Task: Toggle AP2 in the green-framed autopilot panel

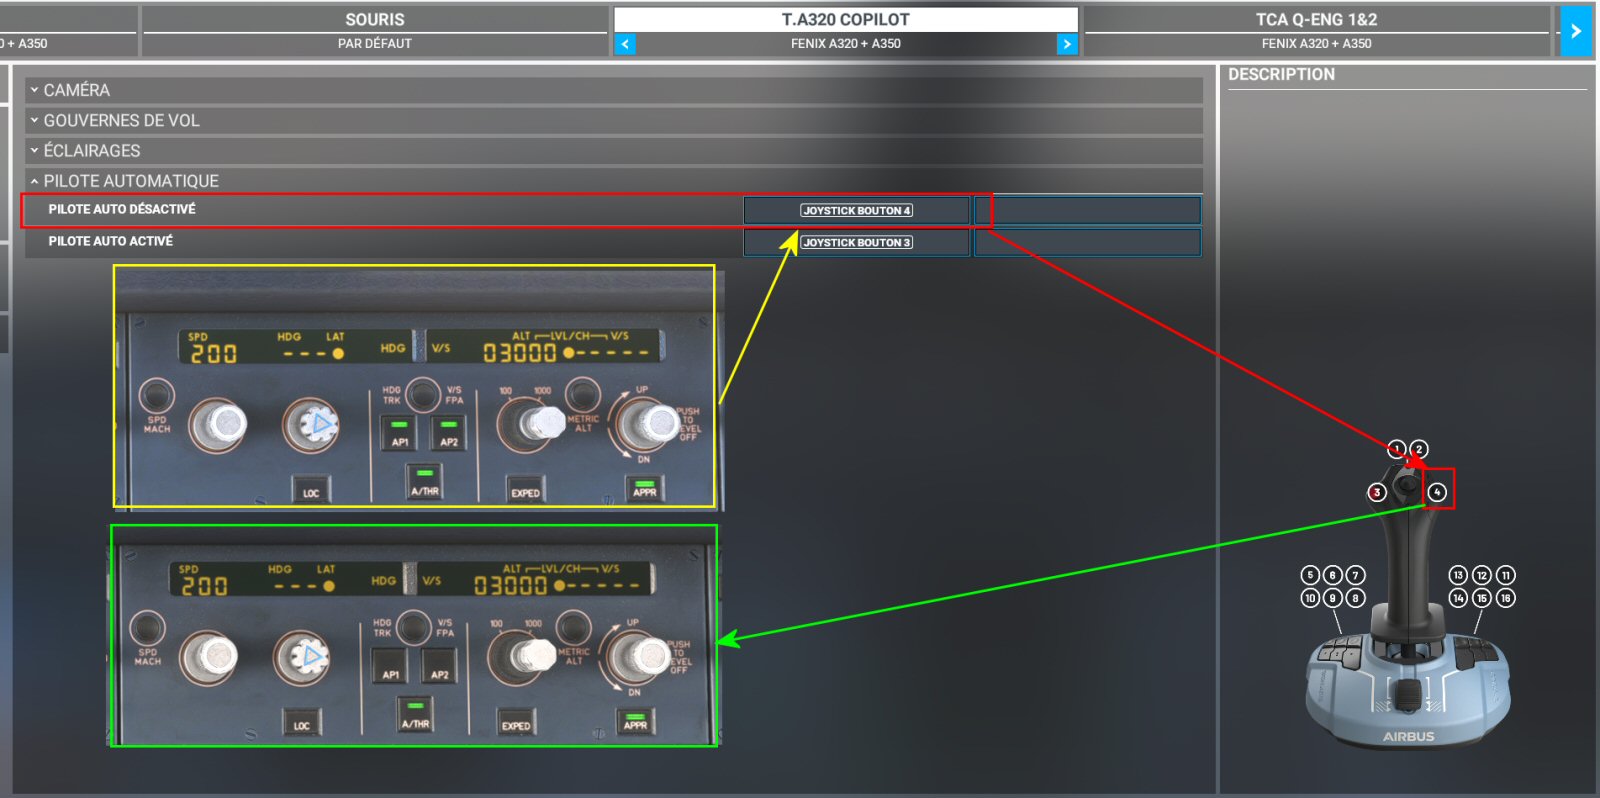Action: click(439, 666)
